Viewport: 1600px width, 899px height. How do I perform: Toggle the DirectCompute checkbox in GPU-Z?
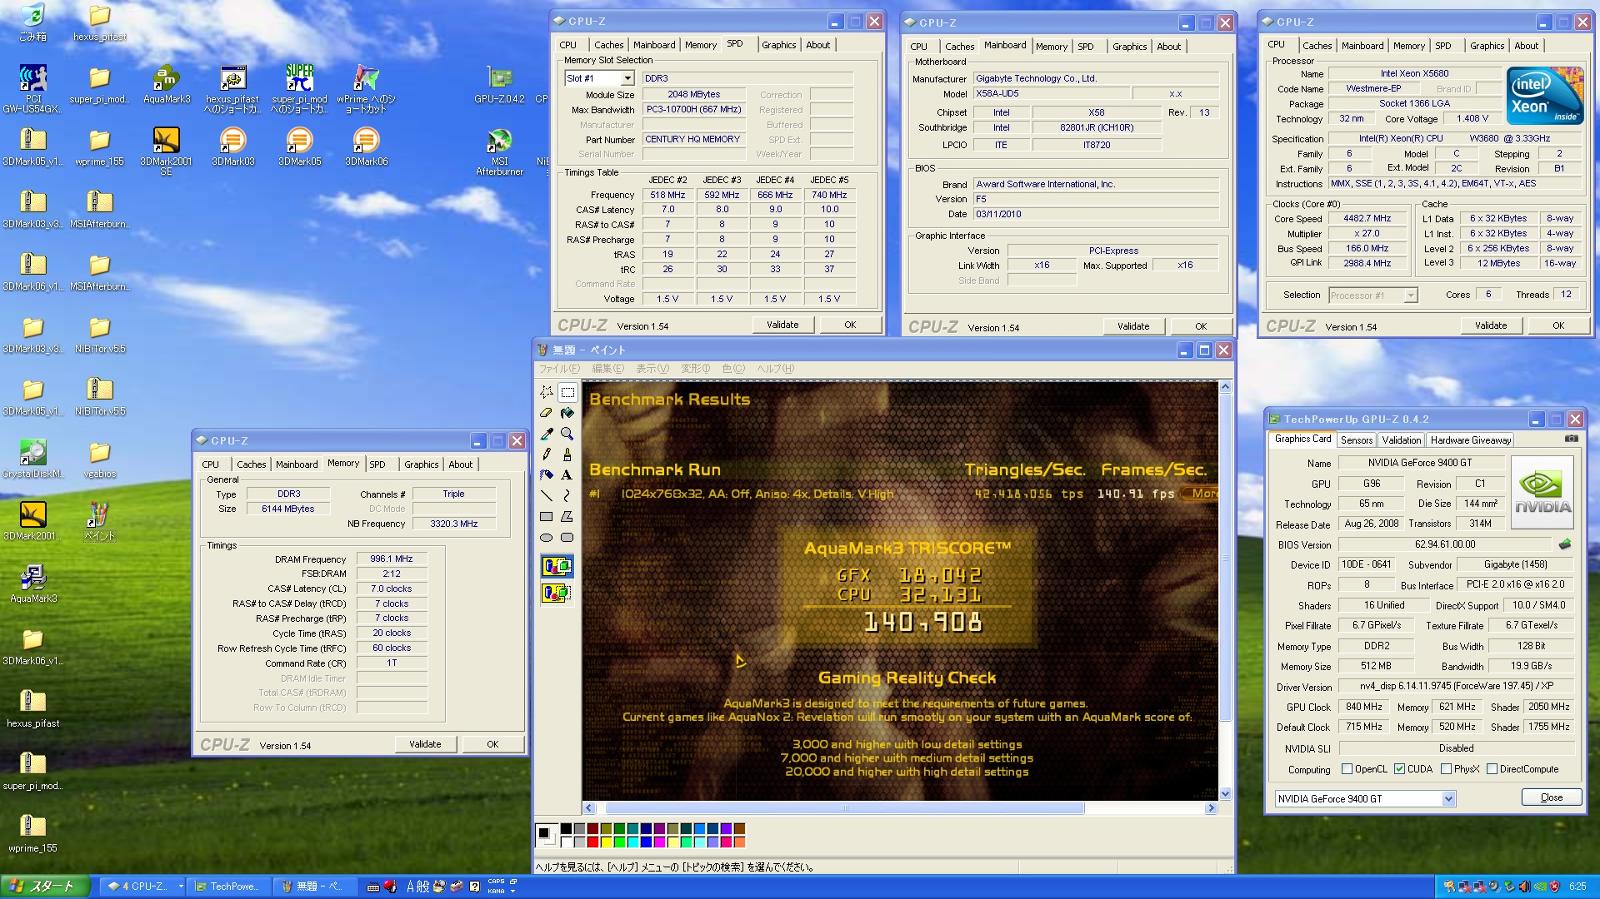(1492, 769)
